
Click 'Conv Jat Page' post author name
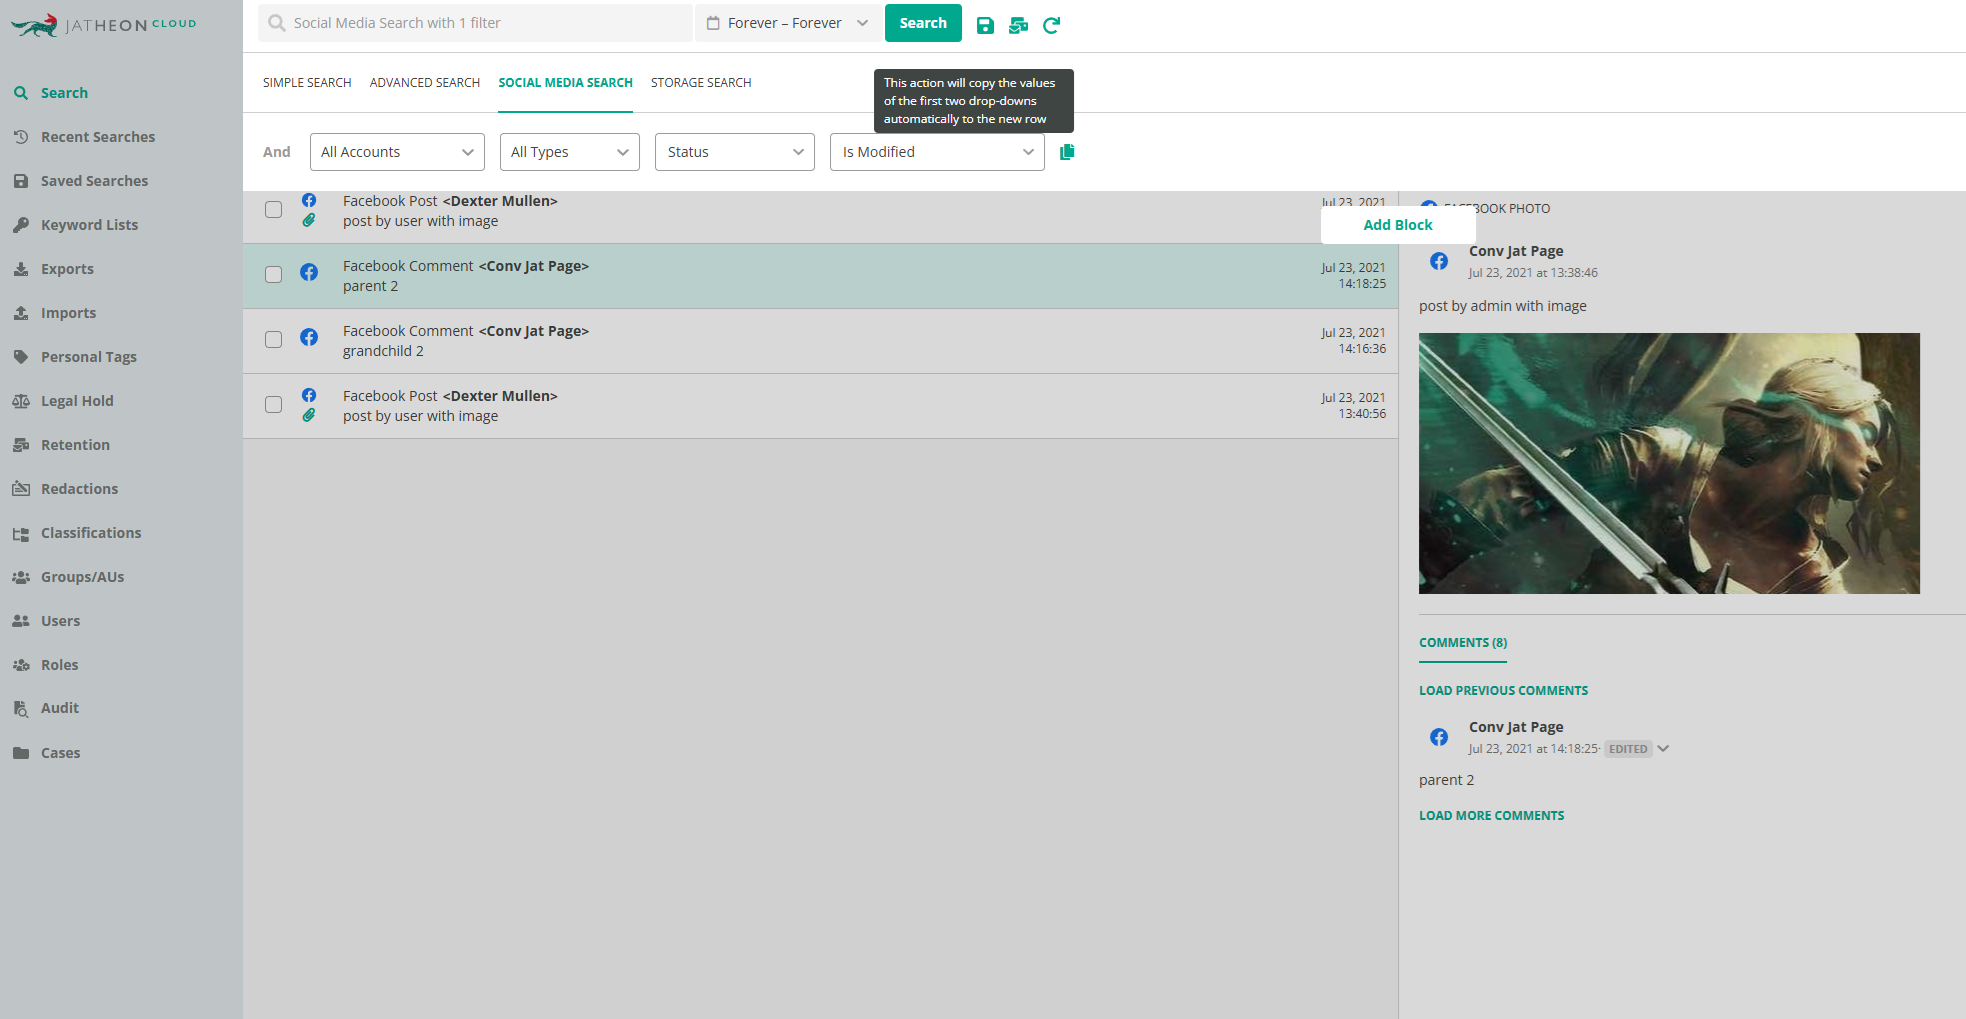(x=1516, y=251)
